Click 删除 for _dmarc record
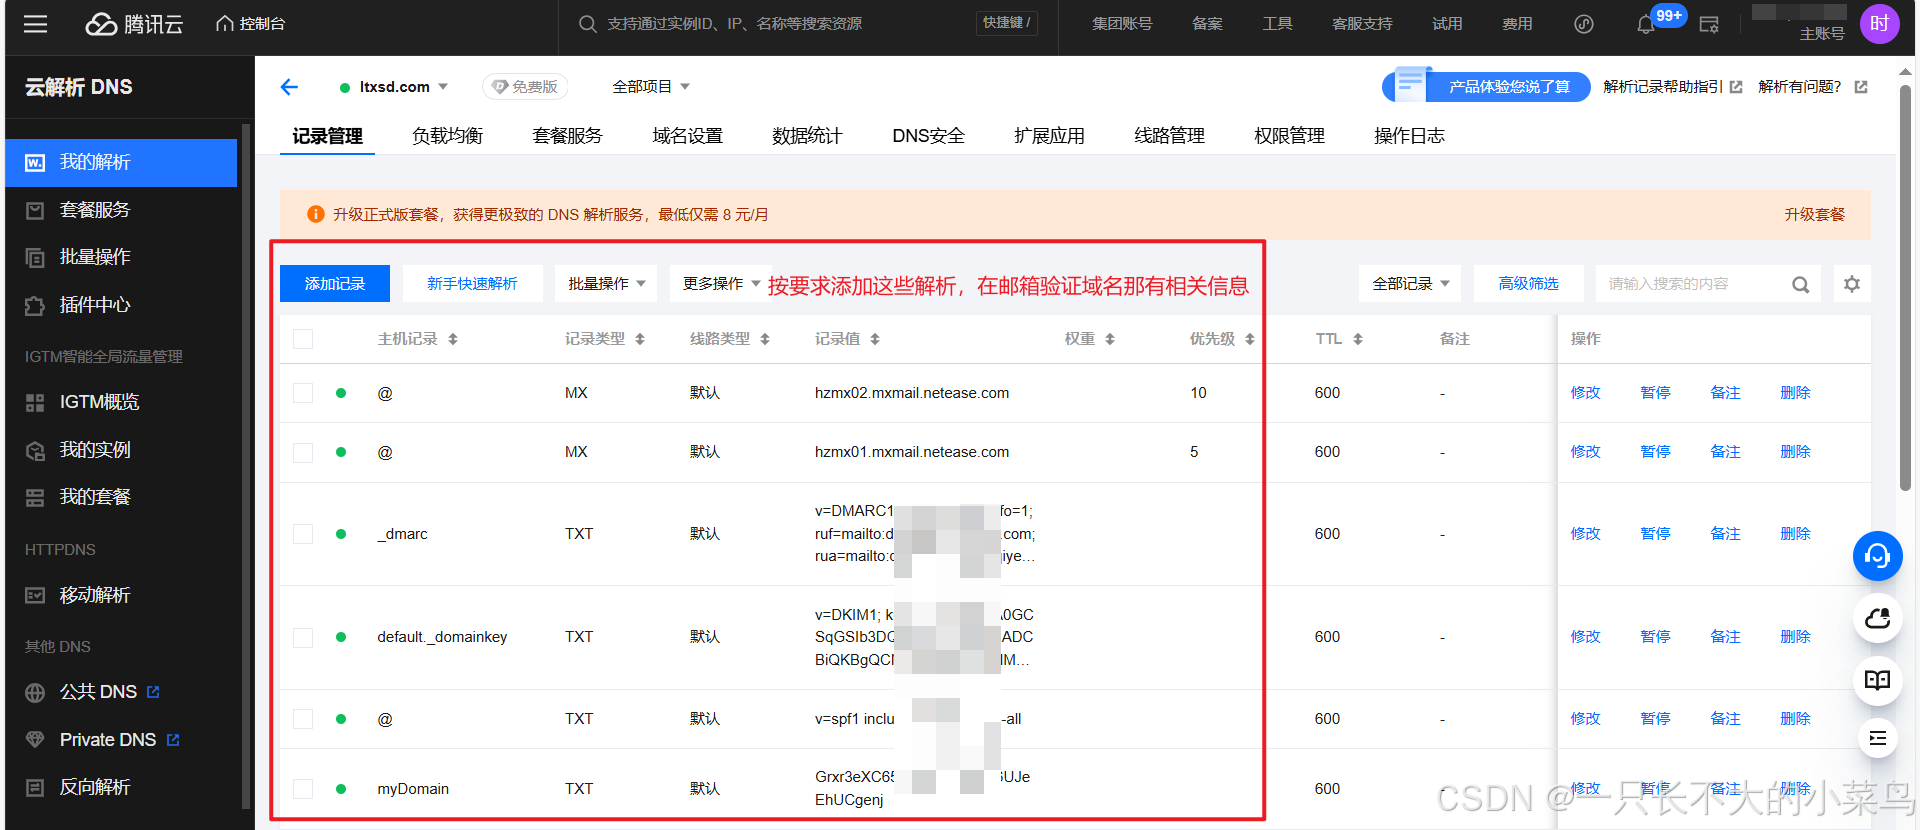 click(x=1795, y=534)
